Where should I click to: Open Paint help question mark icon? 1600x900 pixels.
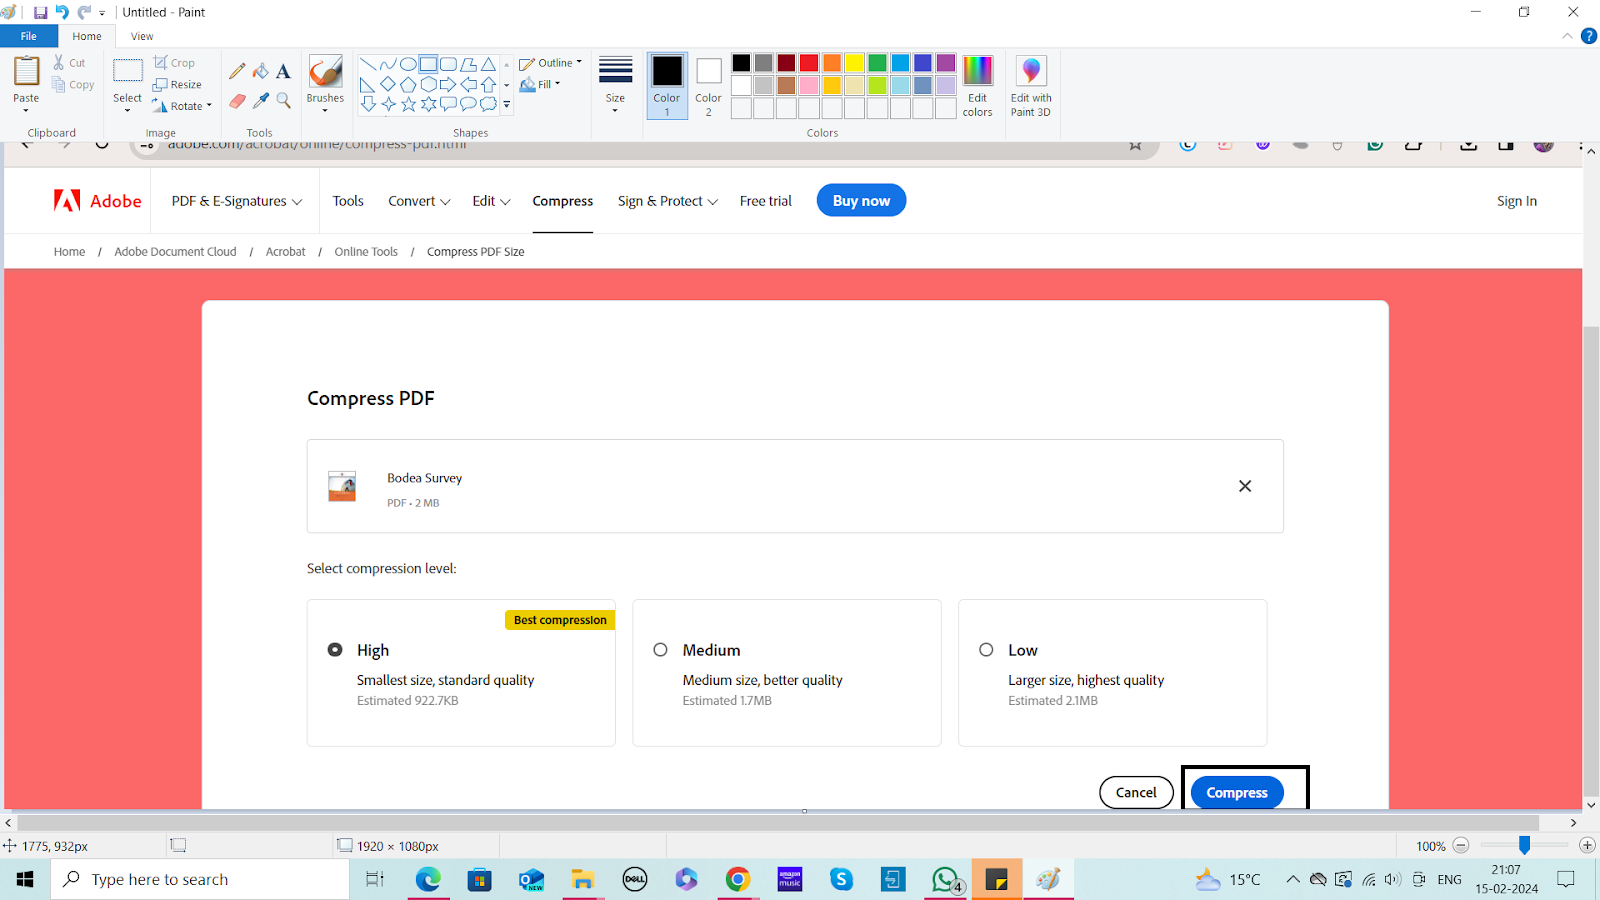coord(1588,36)
